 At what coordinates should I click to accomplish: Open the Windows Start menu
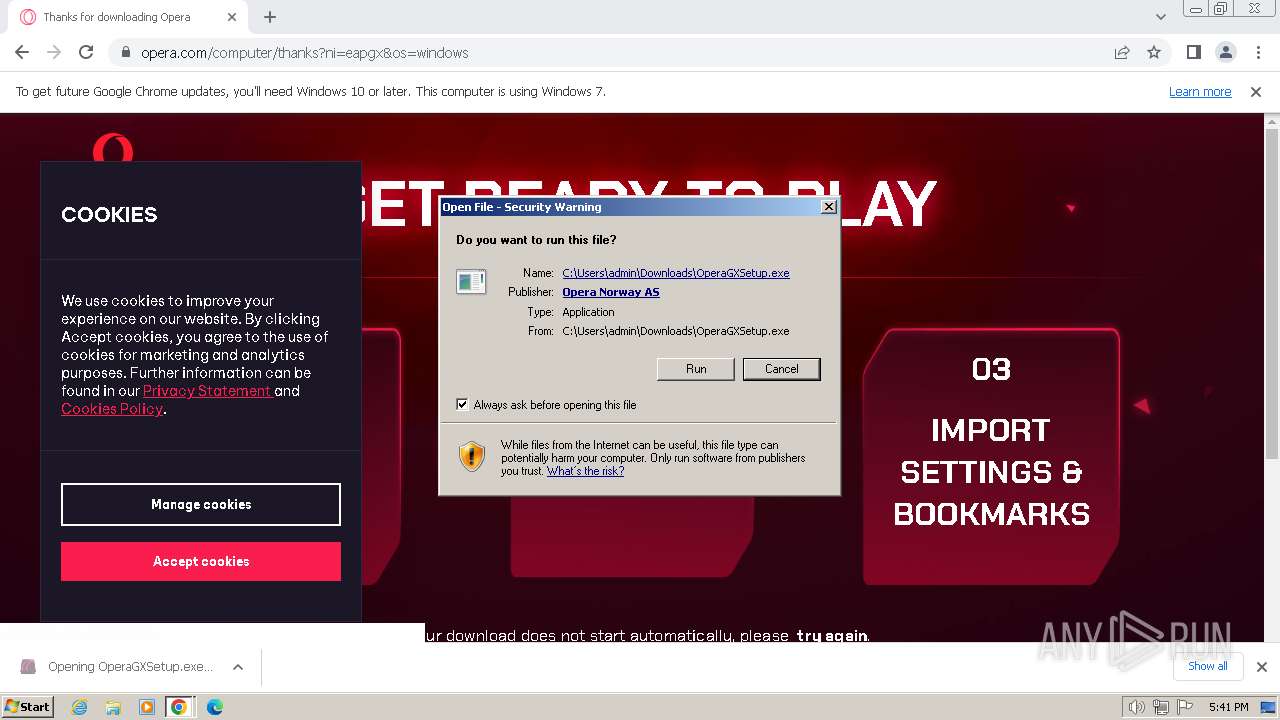point(28,706)
